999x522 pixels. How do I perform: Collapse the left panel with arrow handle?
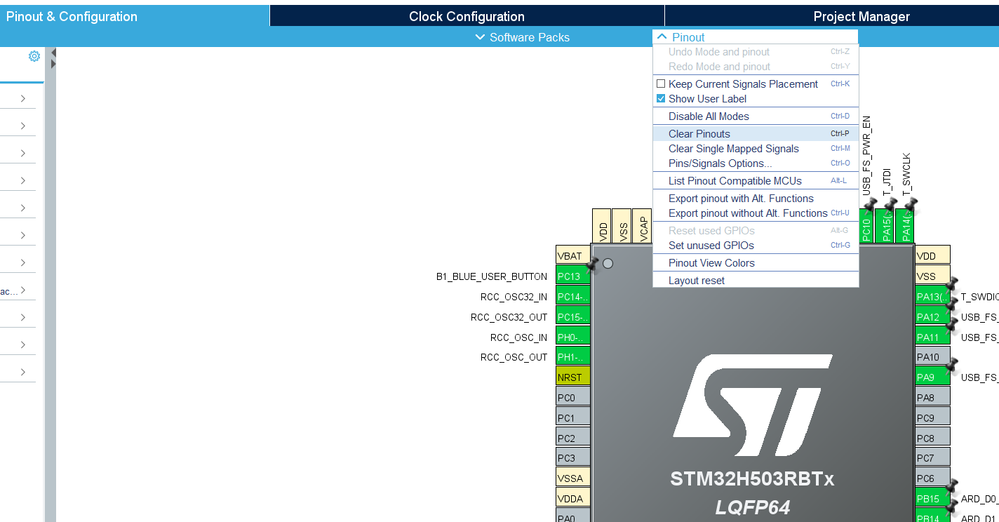[54, 53]
